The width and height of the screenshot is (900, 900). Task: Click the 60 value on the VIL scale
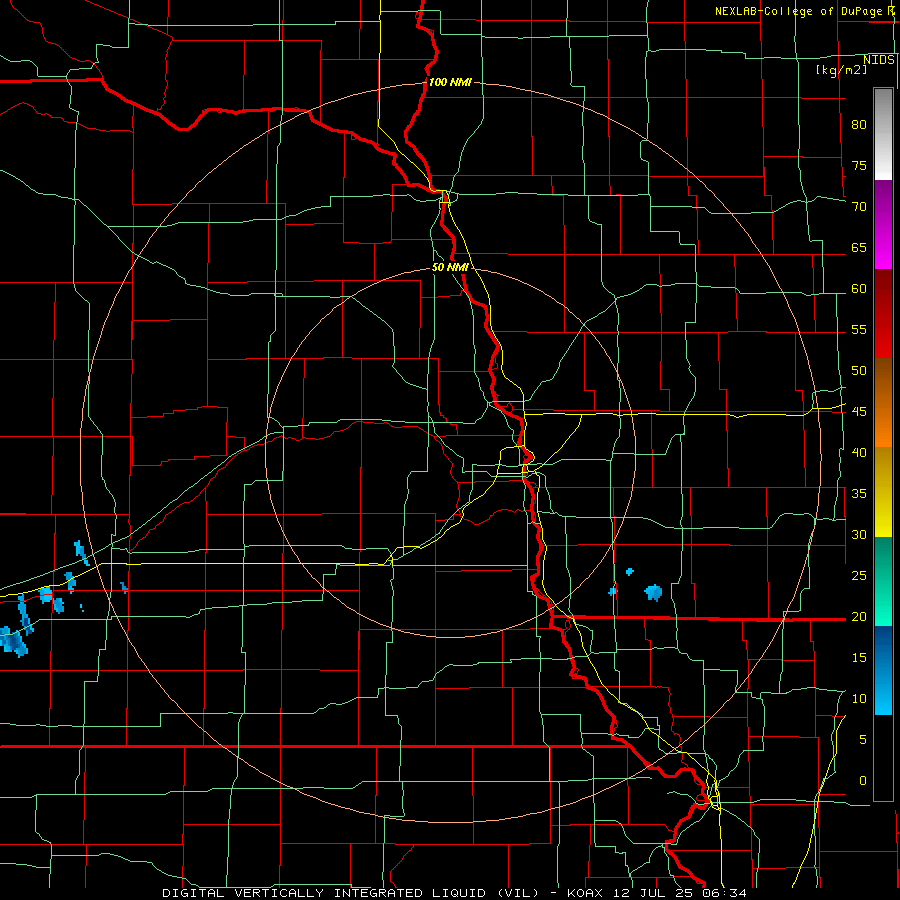859,289
